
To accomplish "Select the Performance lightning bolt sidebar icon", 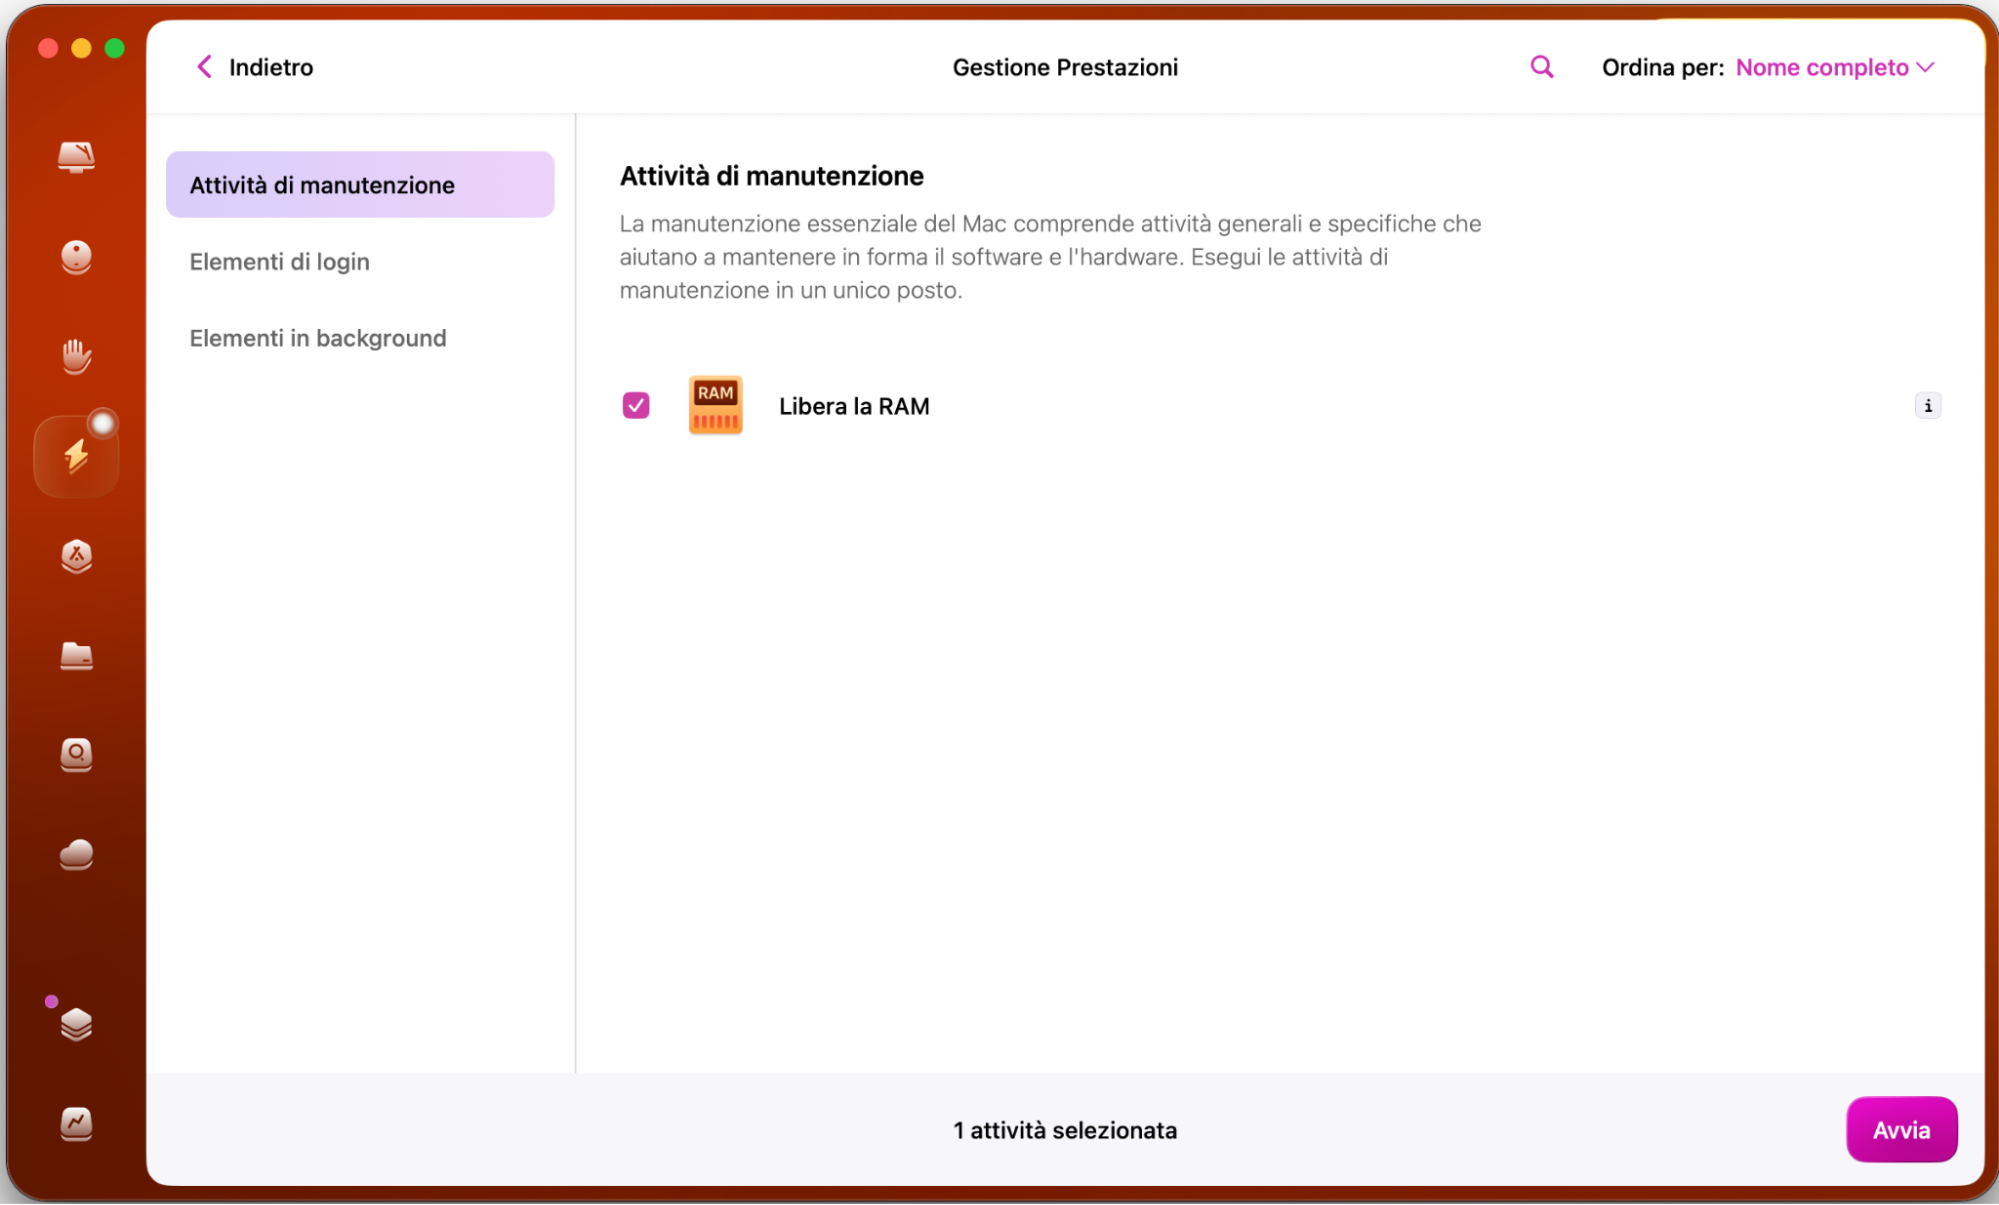I will point(76,456).
